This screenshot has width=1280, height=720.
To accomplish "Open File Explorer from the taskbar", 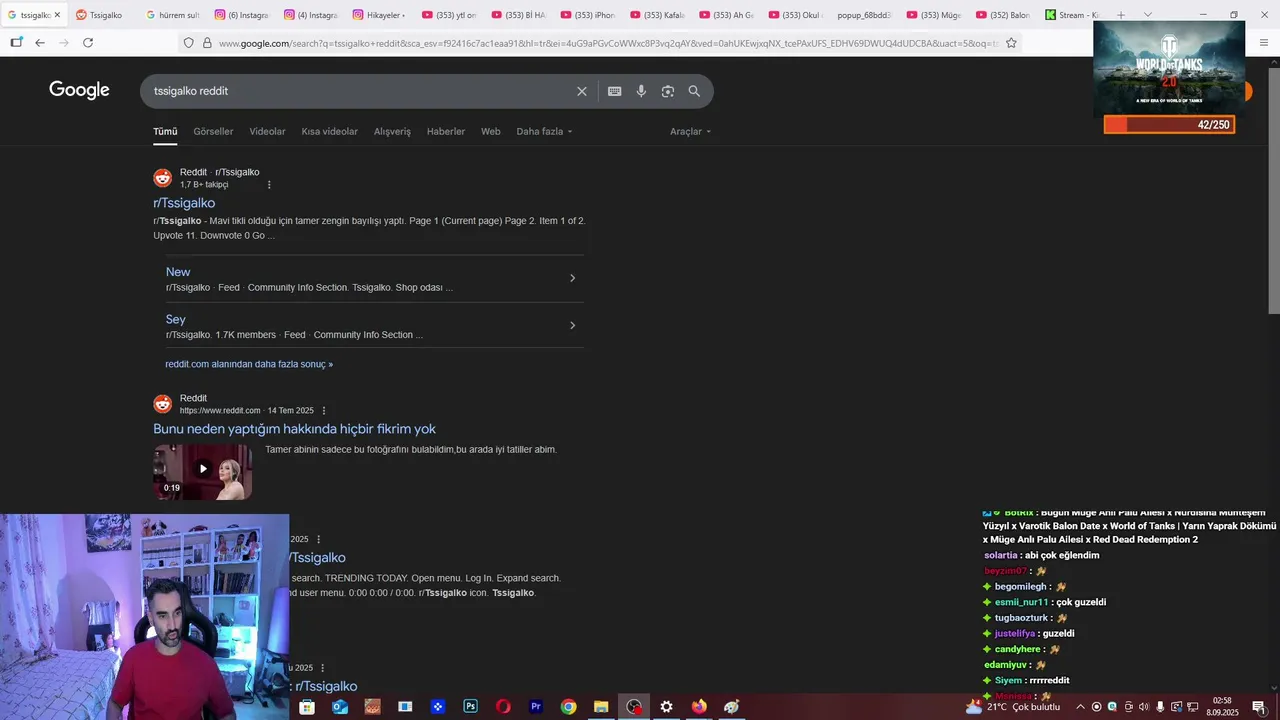I will coord(601,707).
